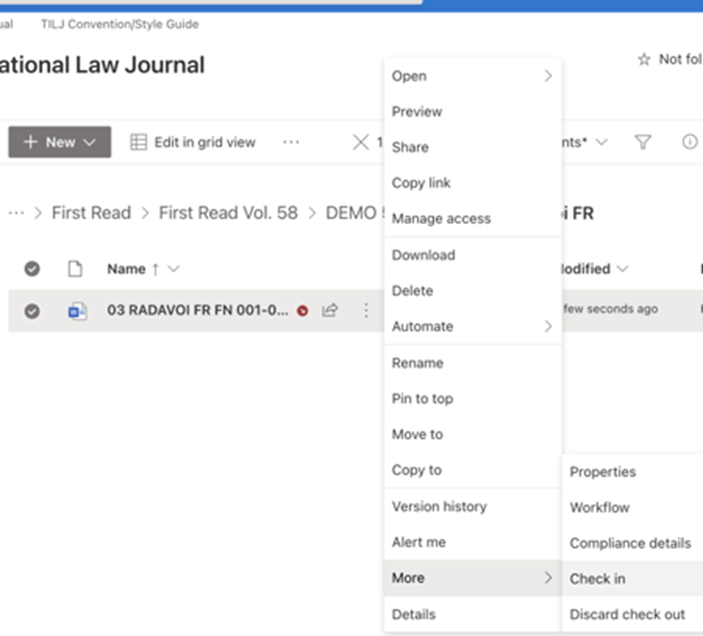Select Copy link in the context menu
Viewport: 703px width, 636px height.
tap(473, 183)
